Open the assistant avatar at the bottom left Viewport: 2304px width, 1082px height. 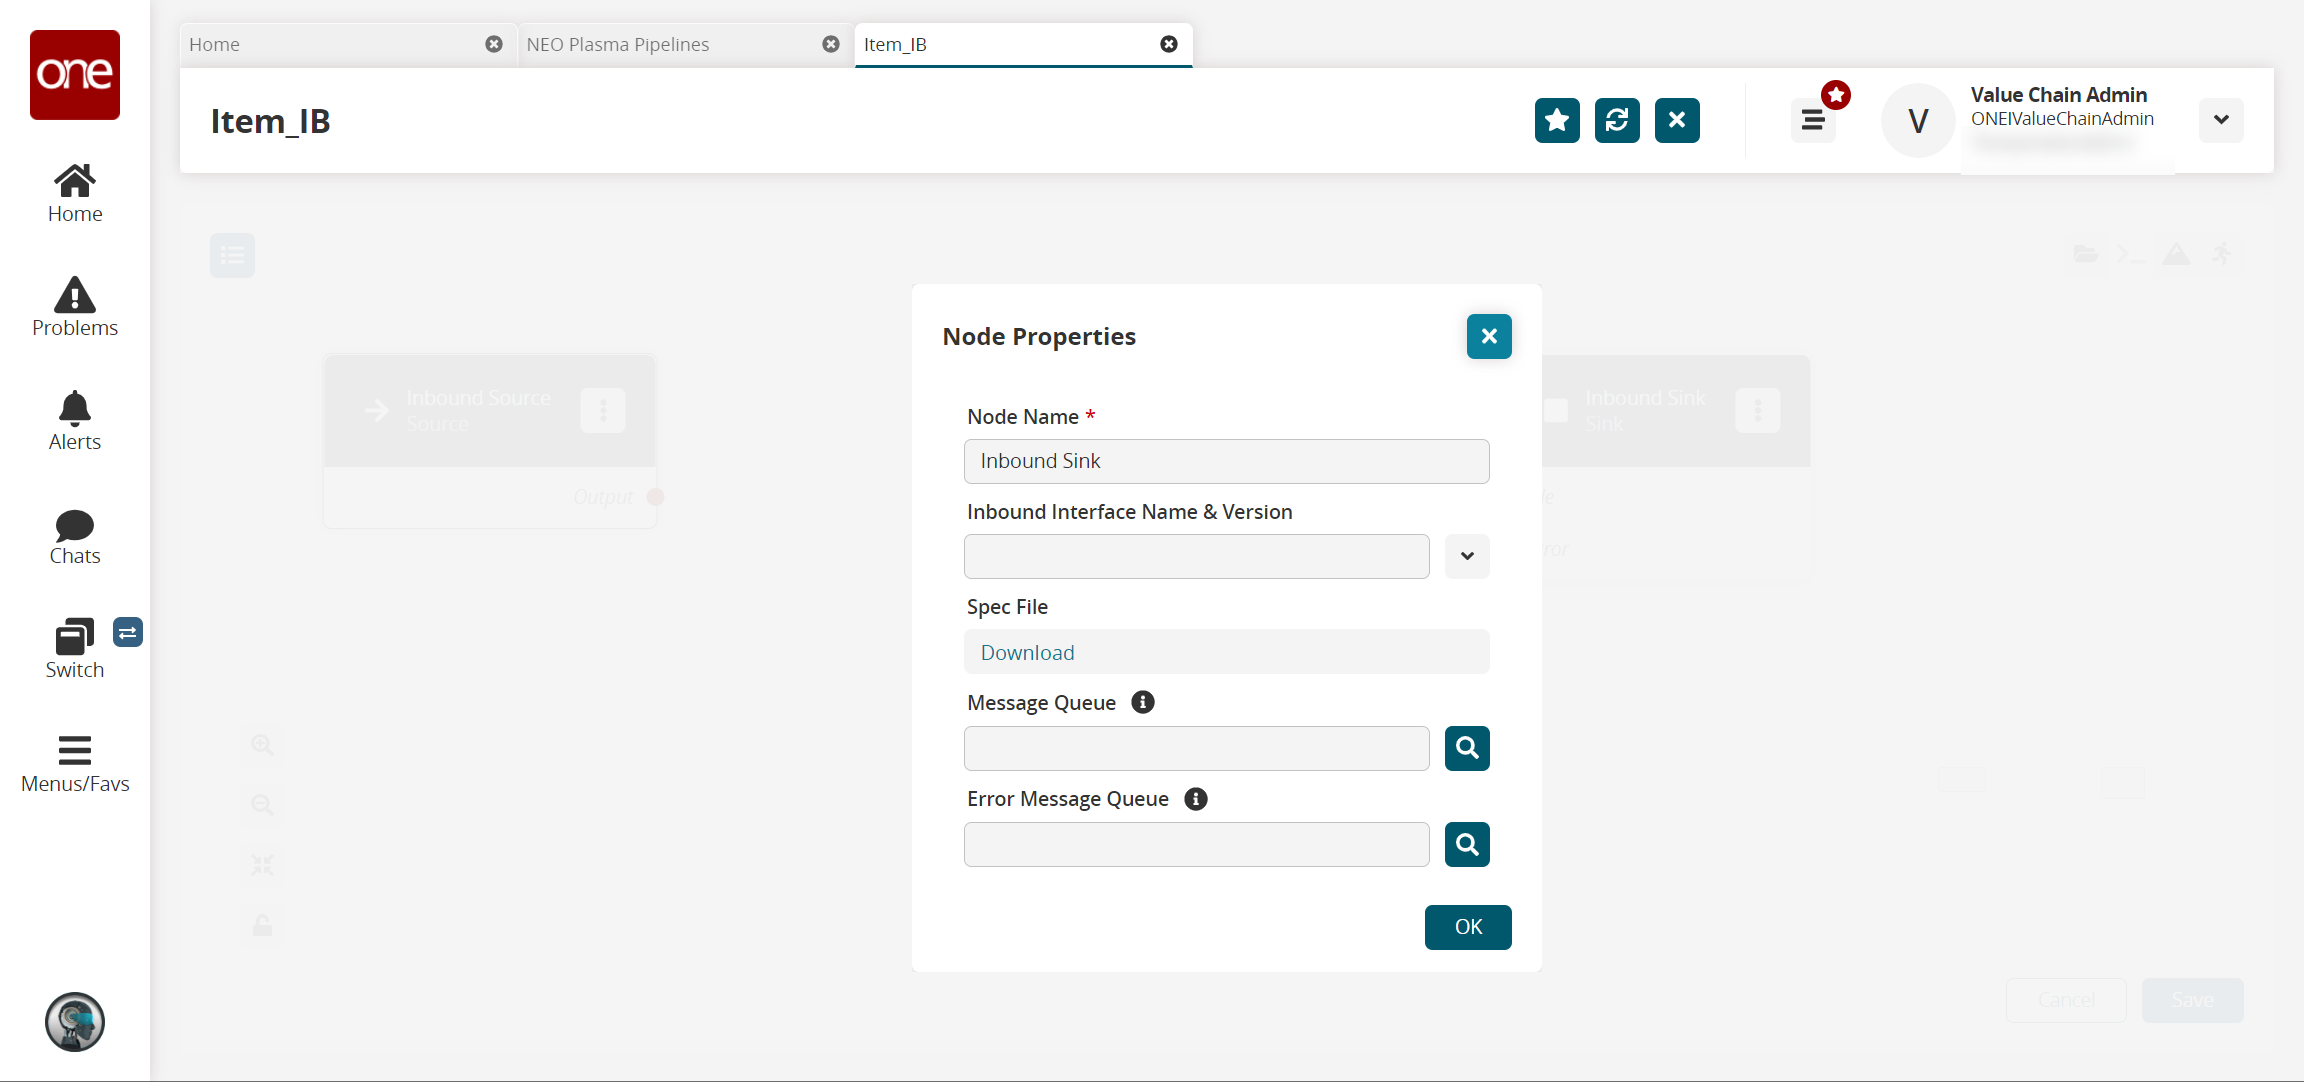(x=75, y=1022)
